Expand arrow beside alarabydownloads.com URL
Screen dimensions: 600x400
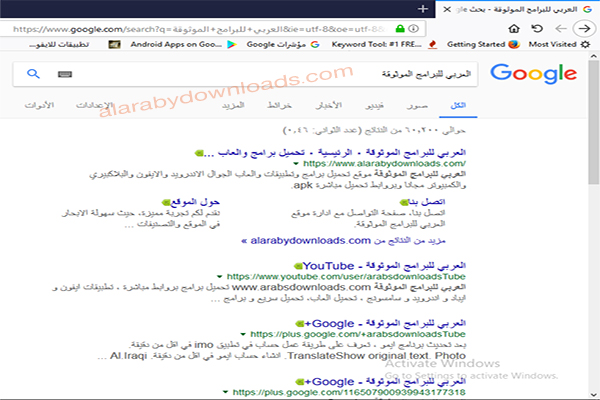296,164
